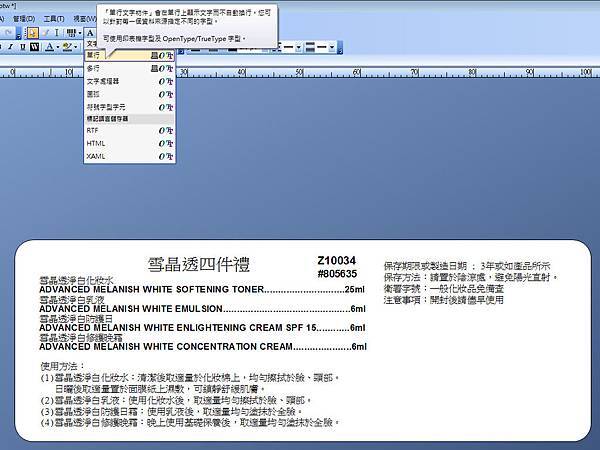The height and width of the screenshot is (450, 600).
Task: Click the A text tool button
Action: pyautogui.click(x=90, y=33)
